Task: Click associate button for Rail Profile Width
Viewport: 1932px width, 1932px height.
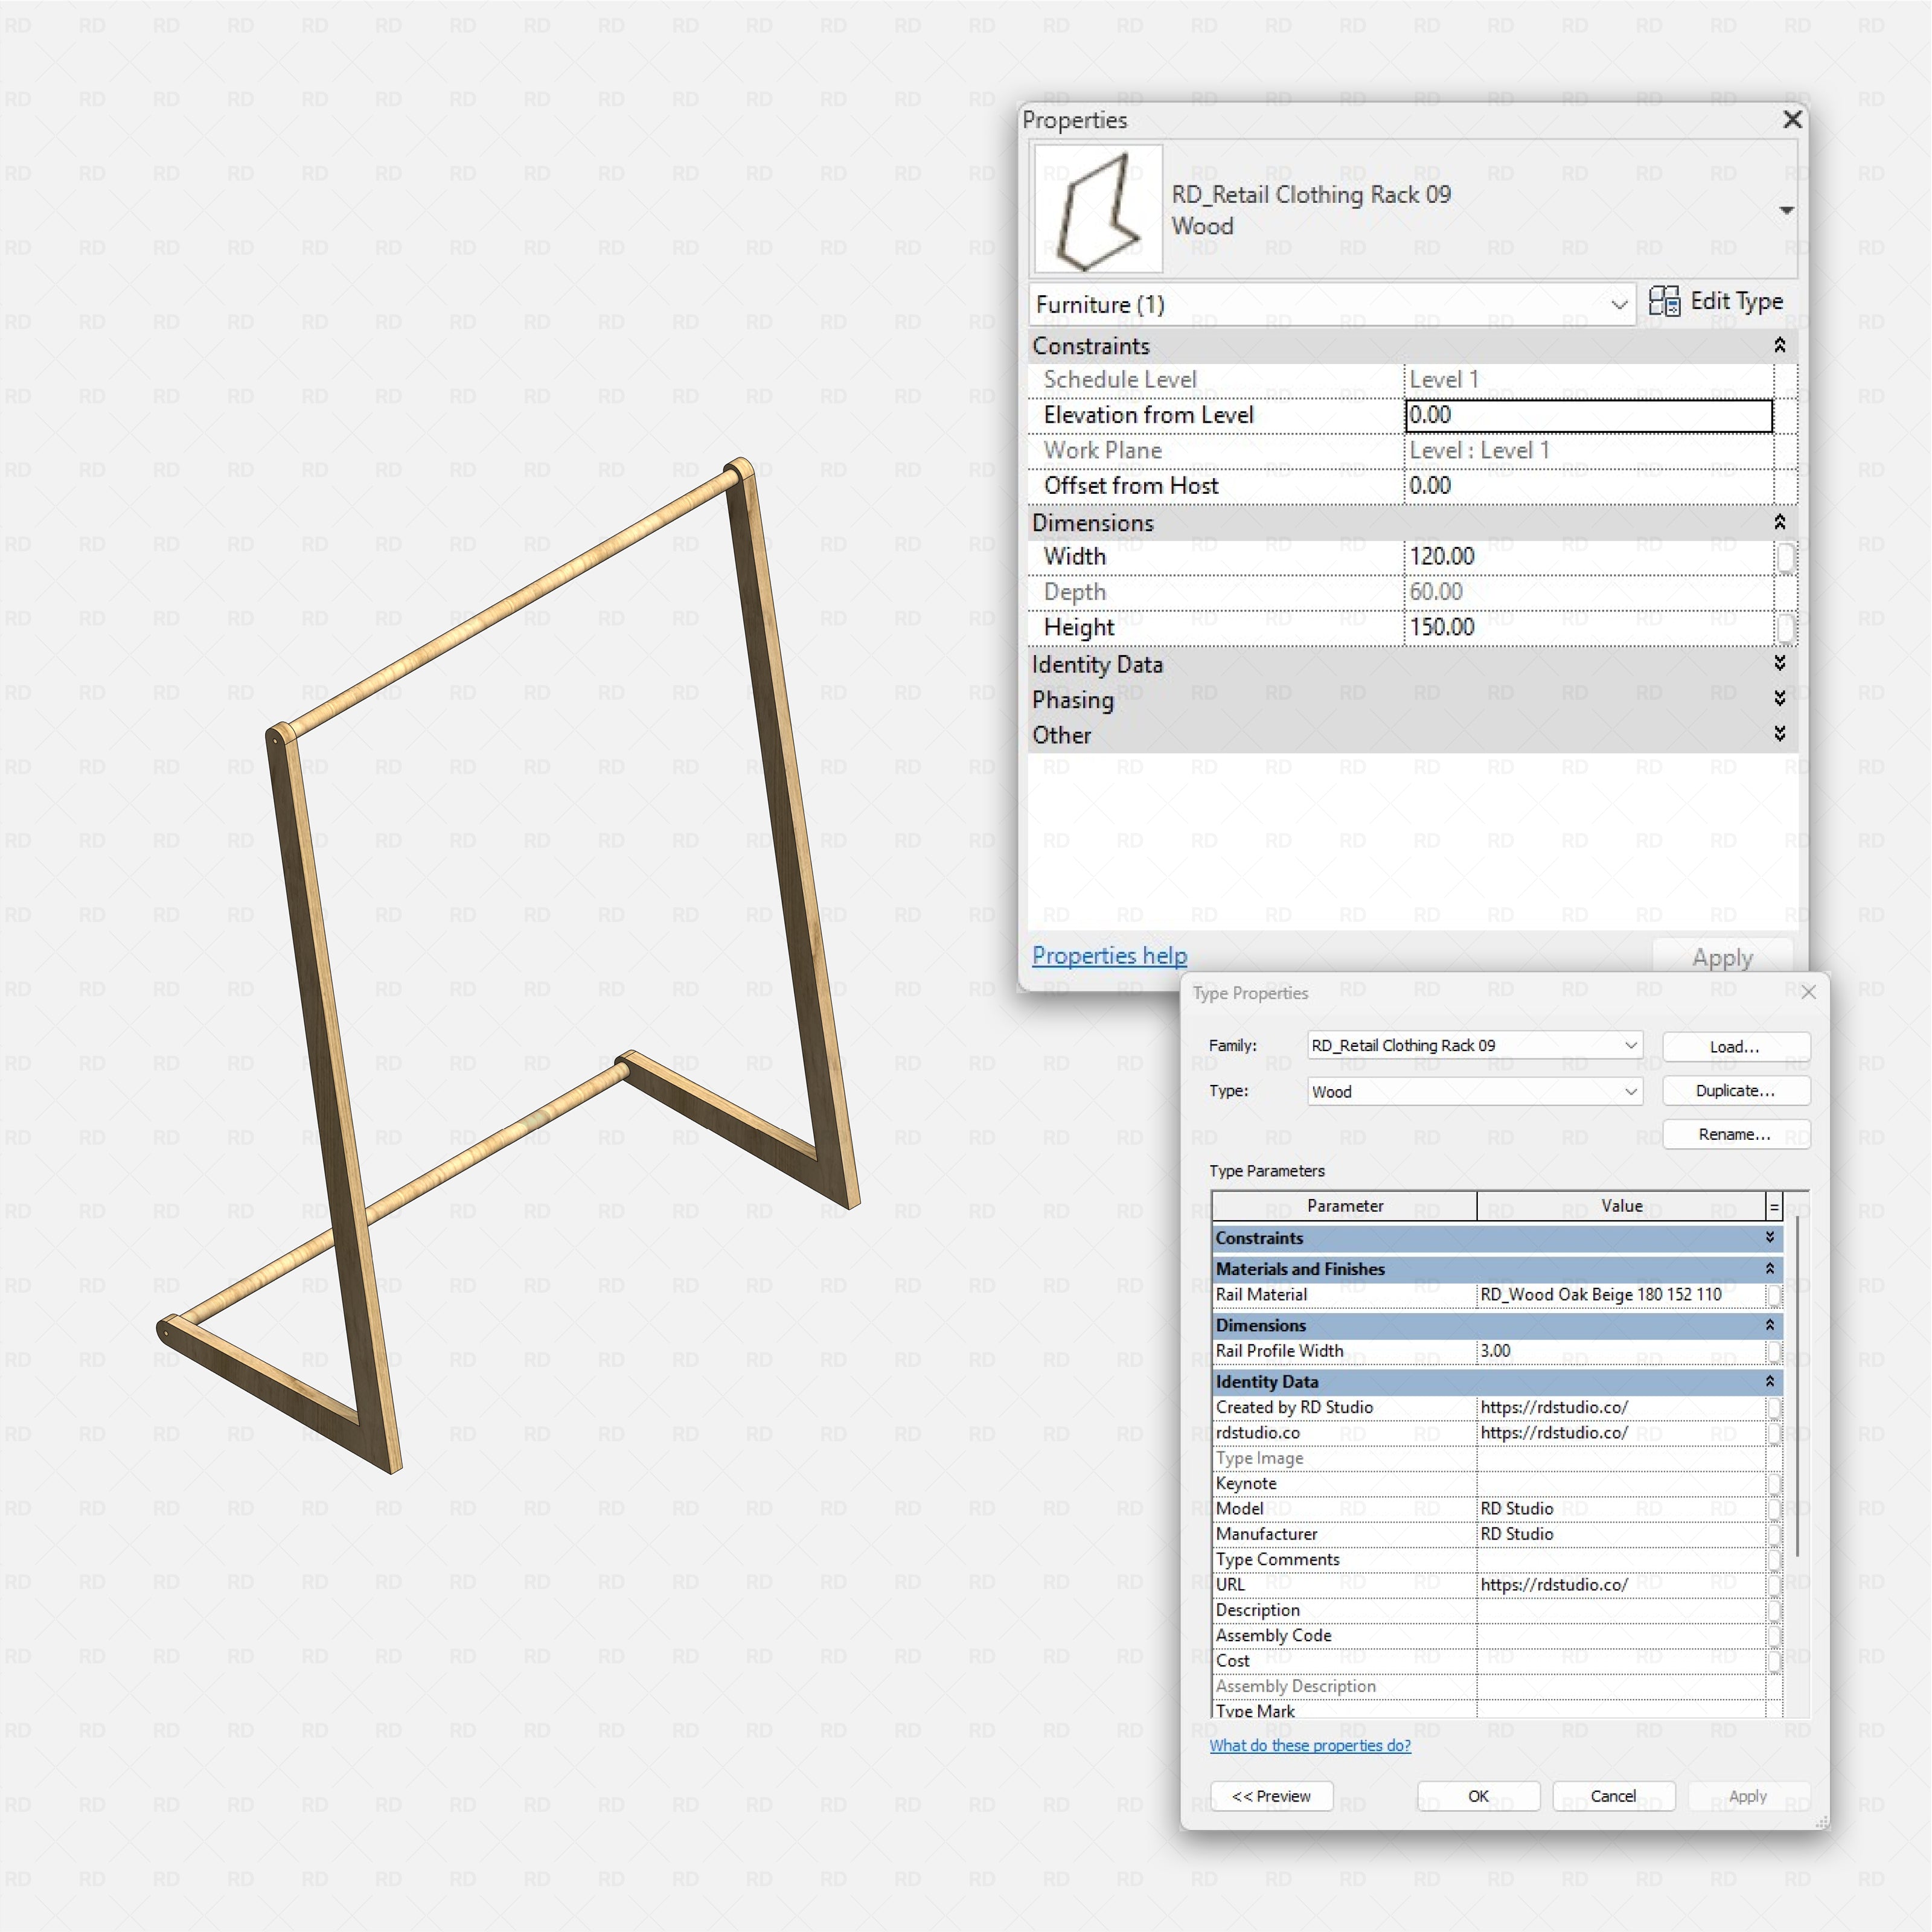Action: 1774,1352
